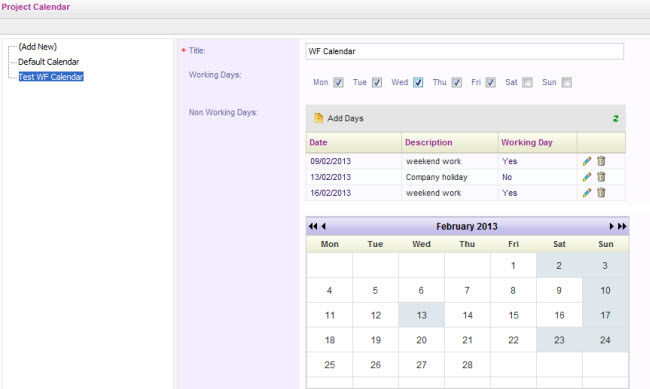The image size is (650, 389).
Task: Select day 28 in February calendar
Action: click(x=467, y=365)
